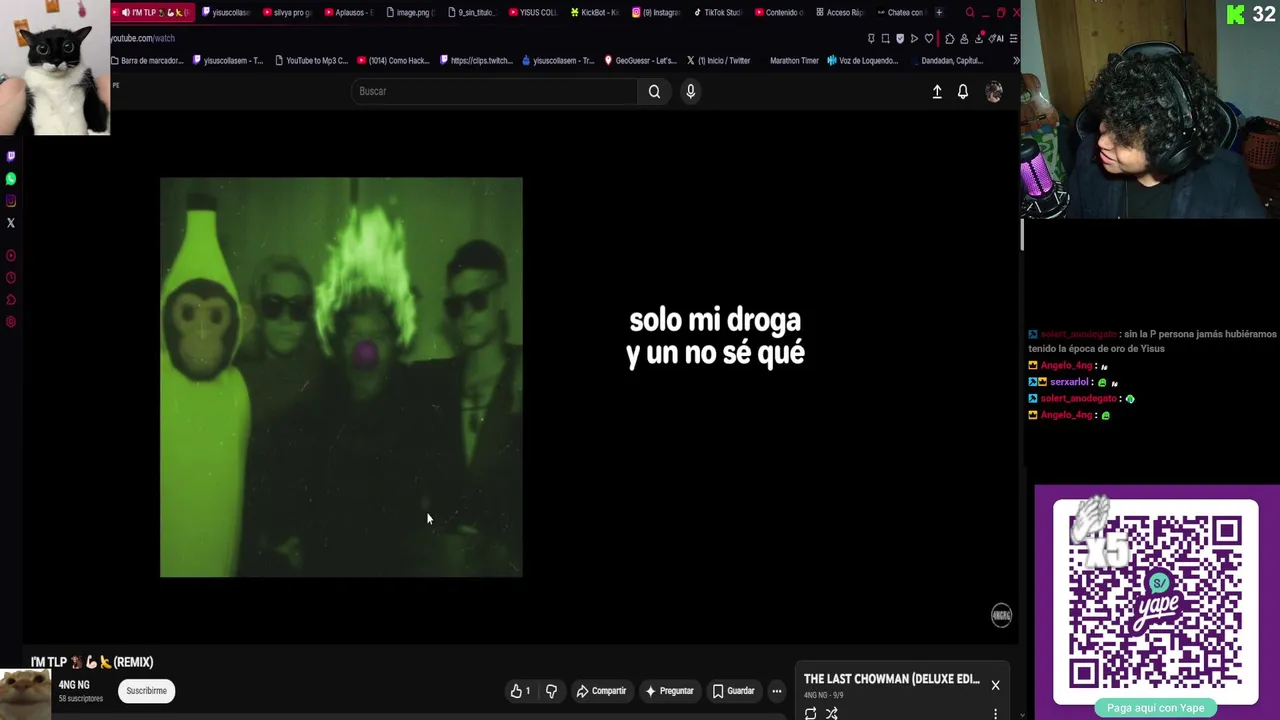Click the video player album art

click(x=341, y=377)
